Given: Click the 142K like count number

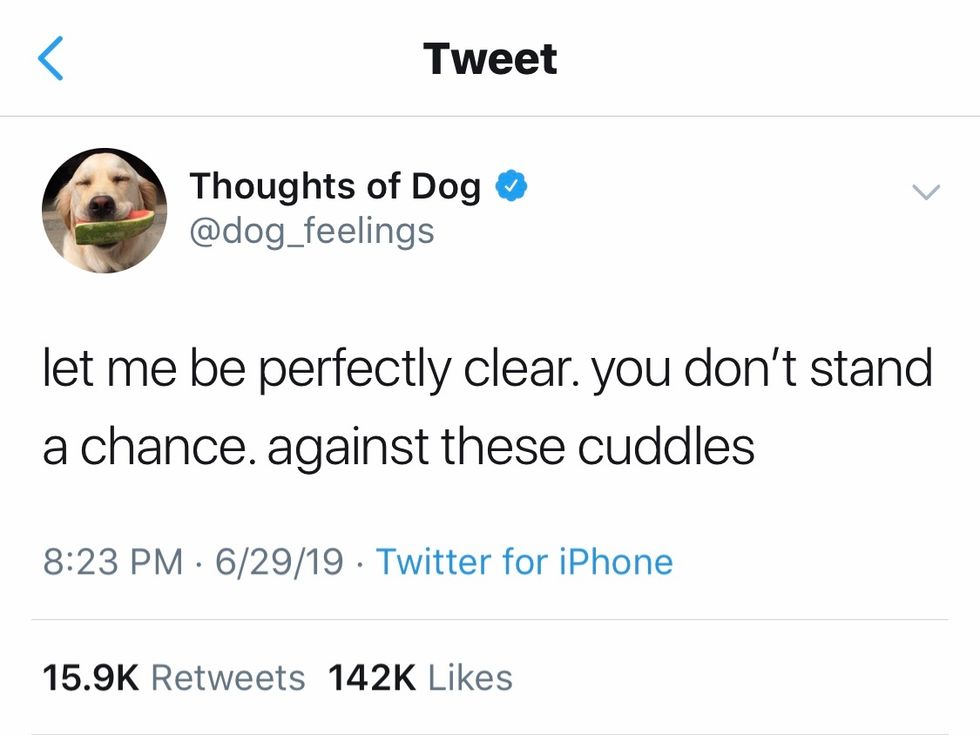Looking at the screenshot, I should 371,678.
